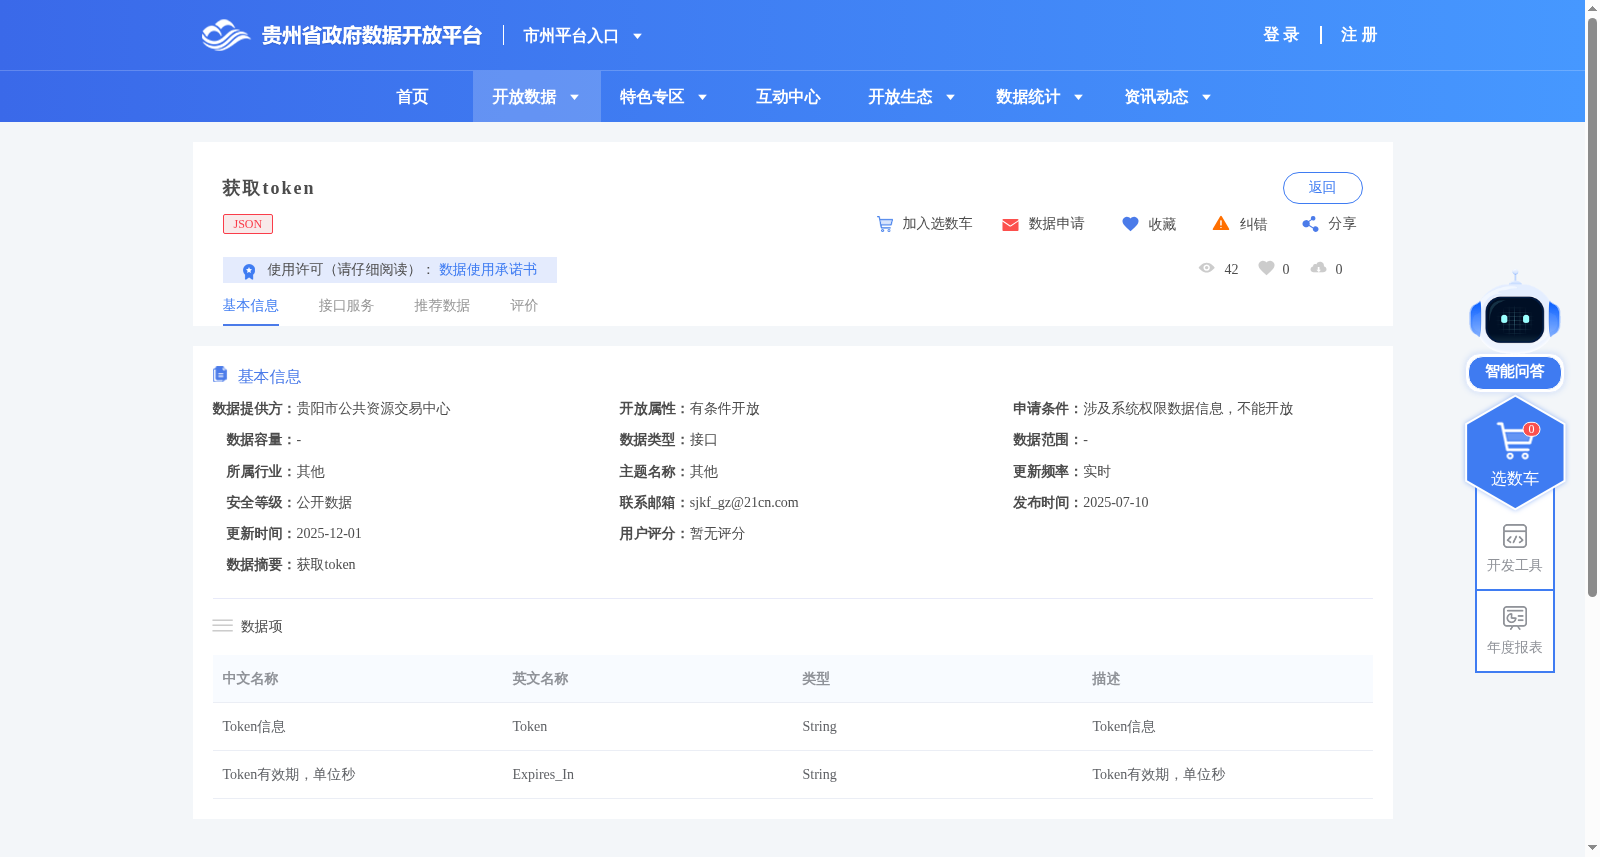This screenshot has width=1600, height=857.
Task: Click the 贵州省政府数据开放平台 title
Action: [x=372, y=36]
